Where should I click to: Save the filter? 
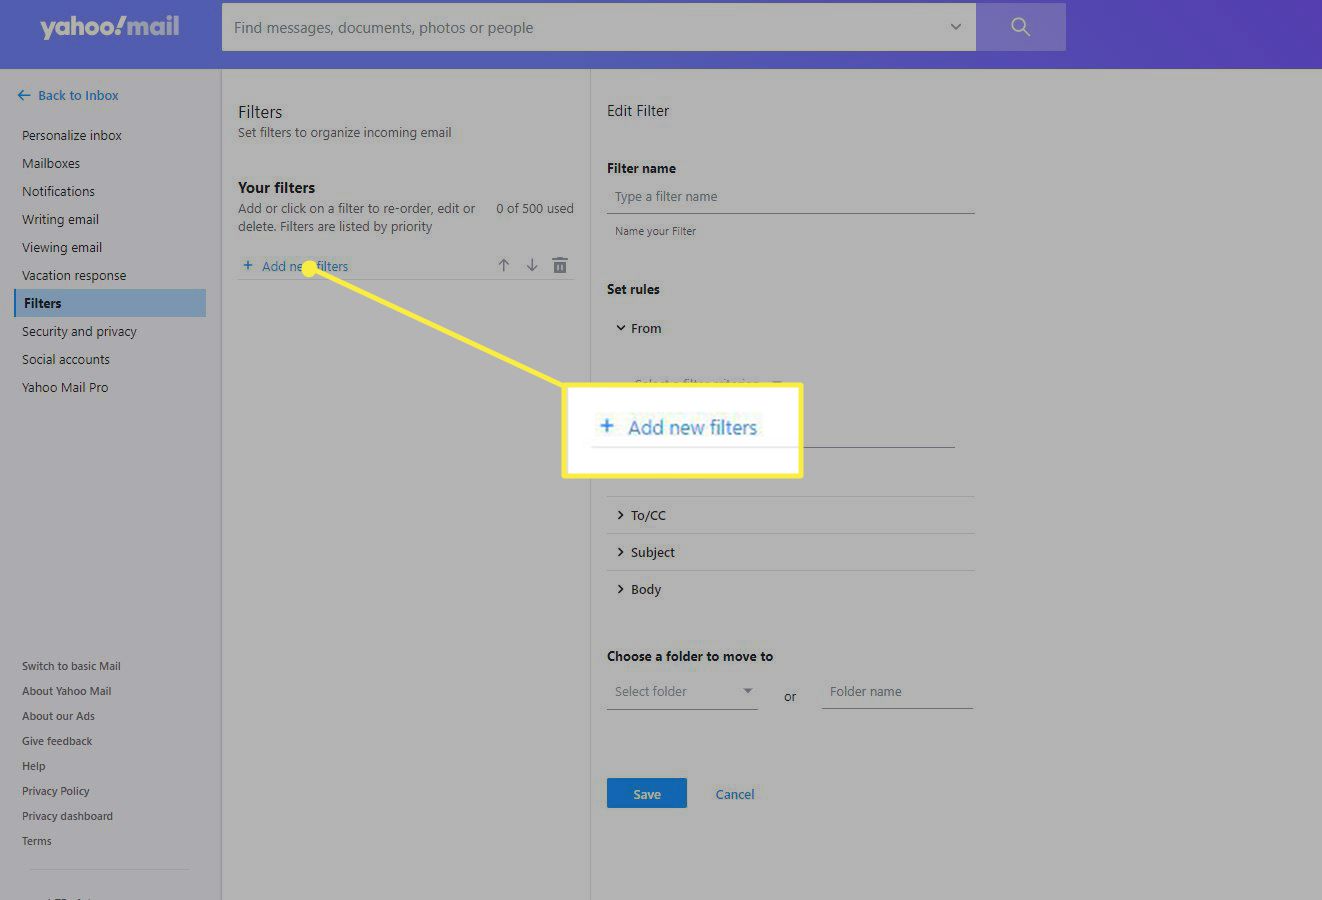click(x=647, y=793)
